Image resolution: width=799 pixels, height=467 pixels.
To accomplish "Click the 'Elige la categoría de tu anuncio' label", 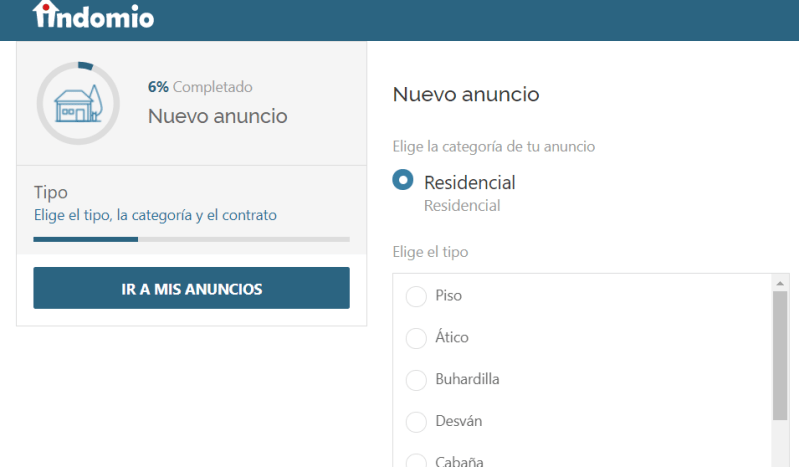I will [493, 147].
